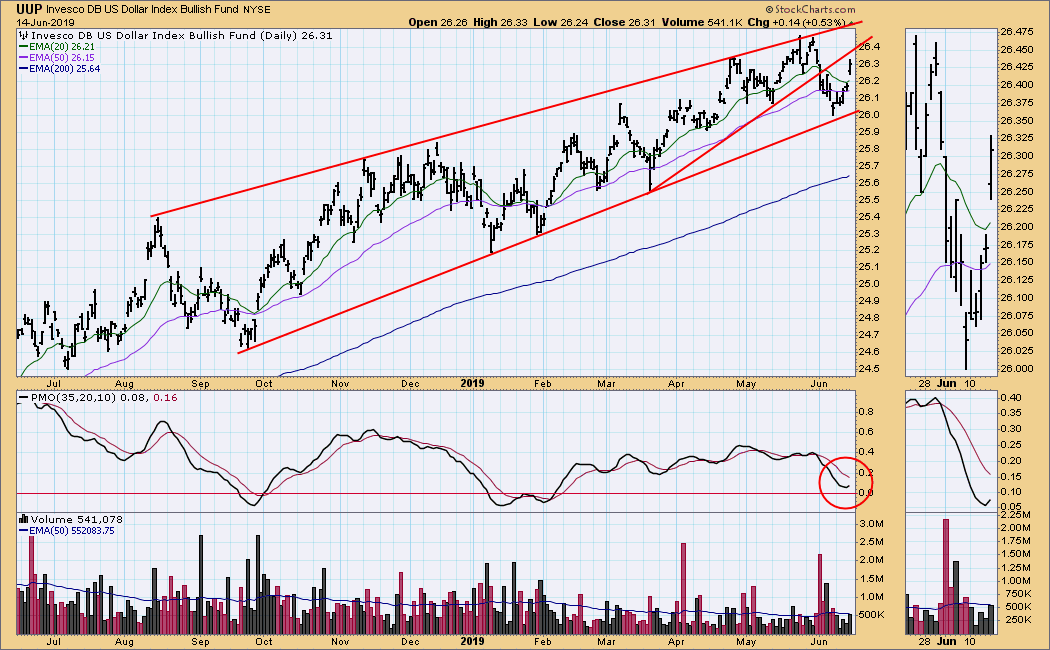Click the '25.9' price axis label

[869, 132]
